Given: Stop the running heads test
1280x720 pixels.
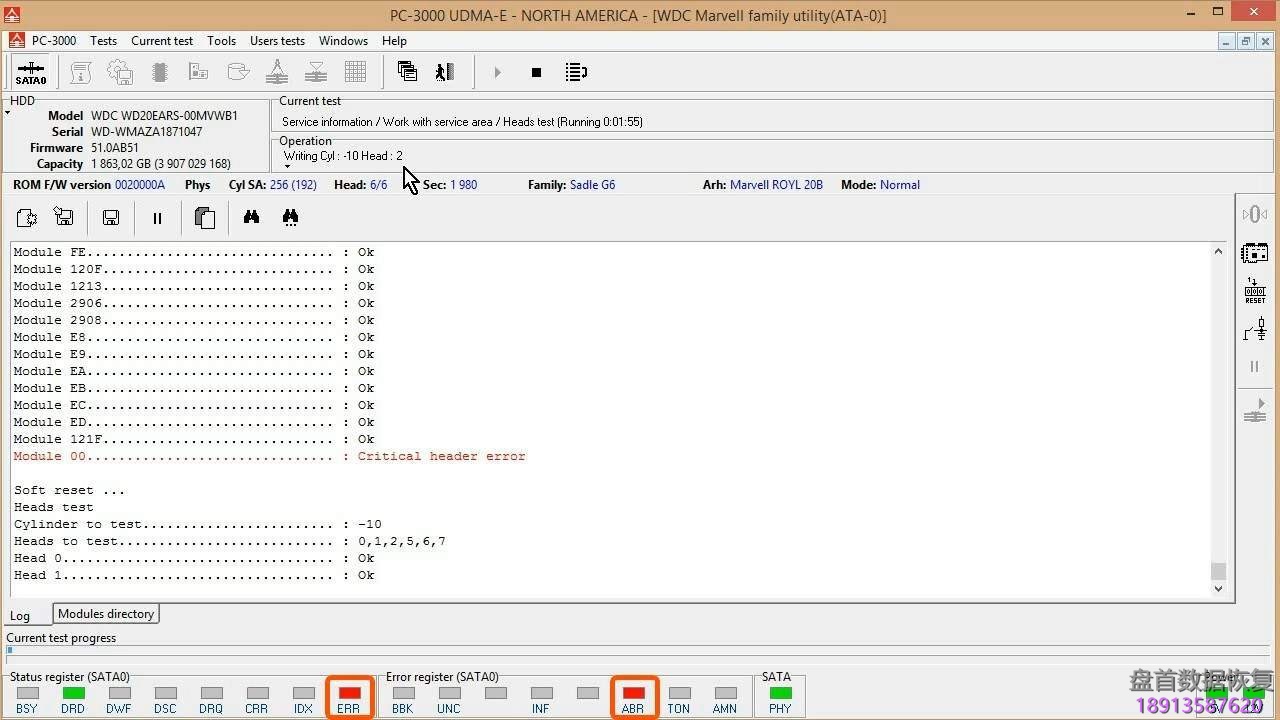Looking at the screenshot, I should click(536, 72).
